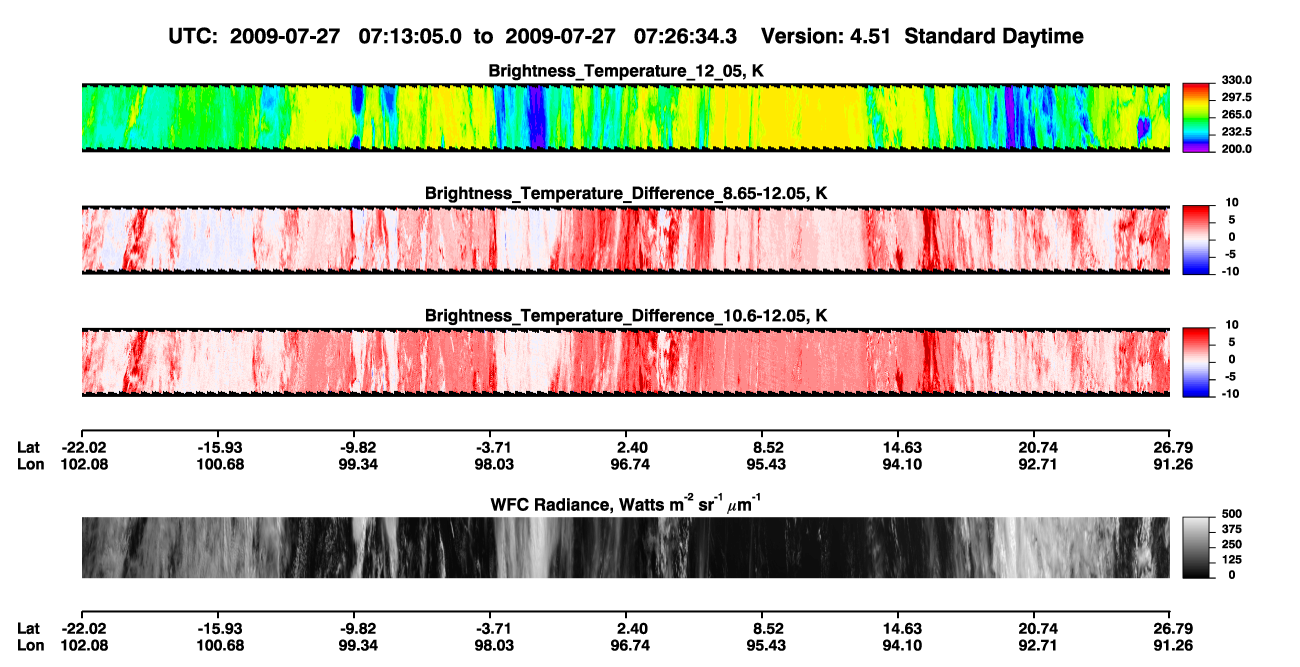Click latitude "-15.93" under the WFC Radiance strip
Viewport: 1300px width, 667px height.
coord(220,628)
